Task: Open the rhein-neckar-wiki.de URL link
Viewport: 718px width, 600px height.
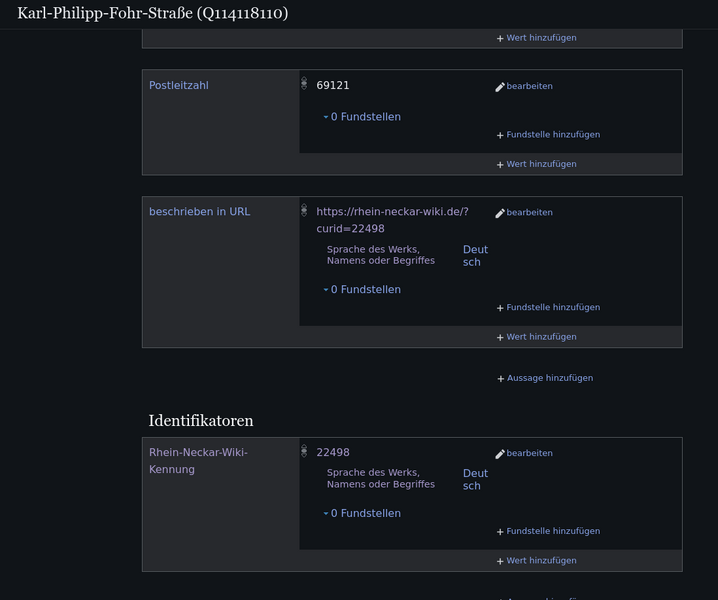Action: point(391,220)
